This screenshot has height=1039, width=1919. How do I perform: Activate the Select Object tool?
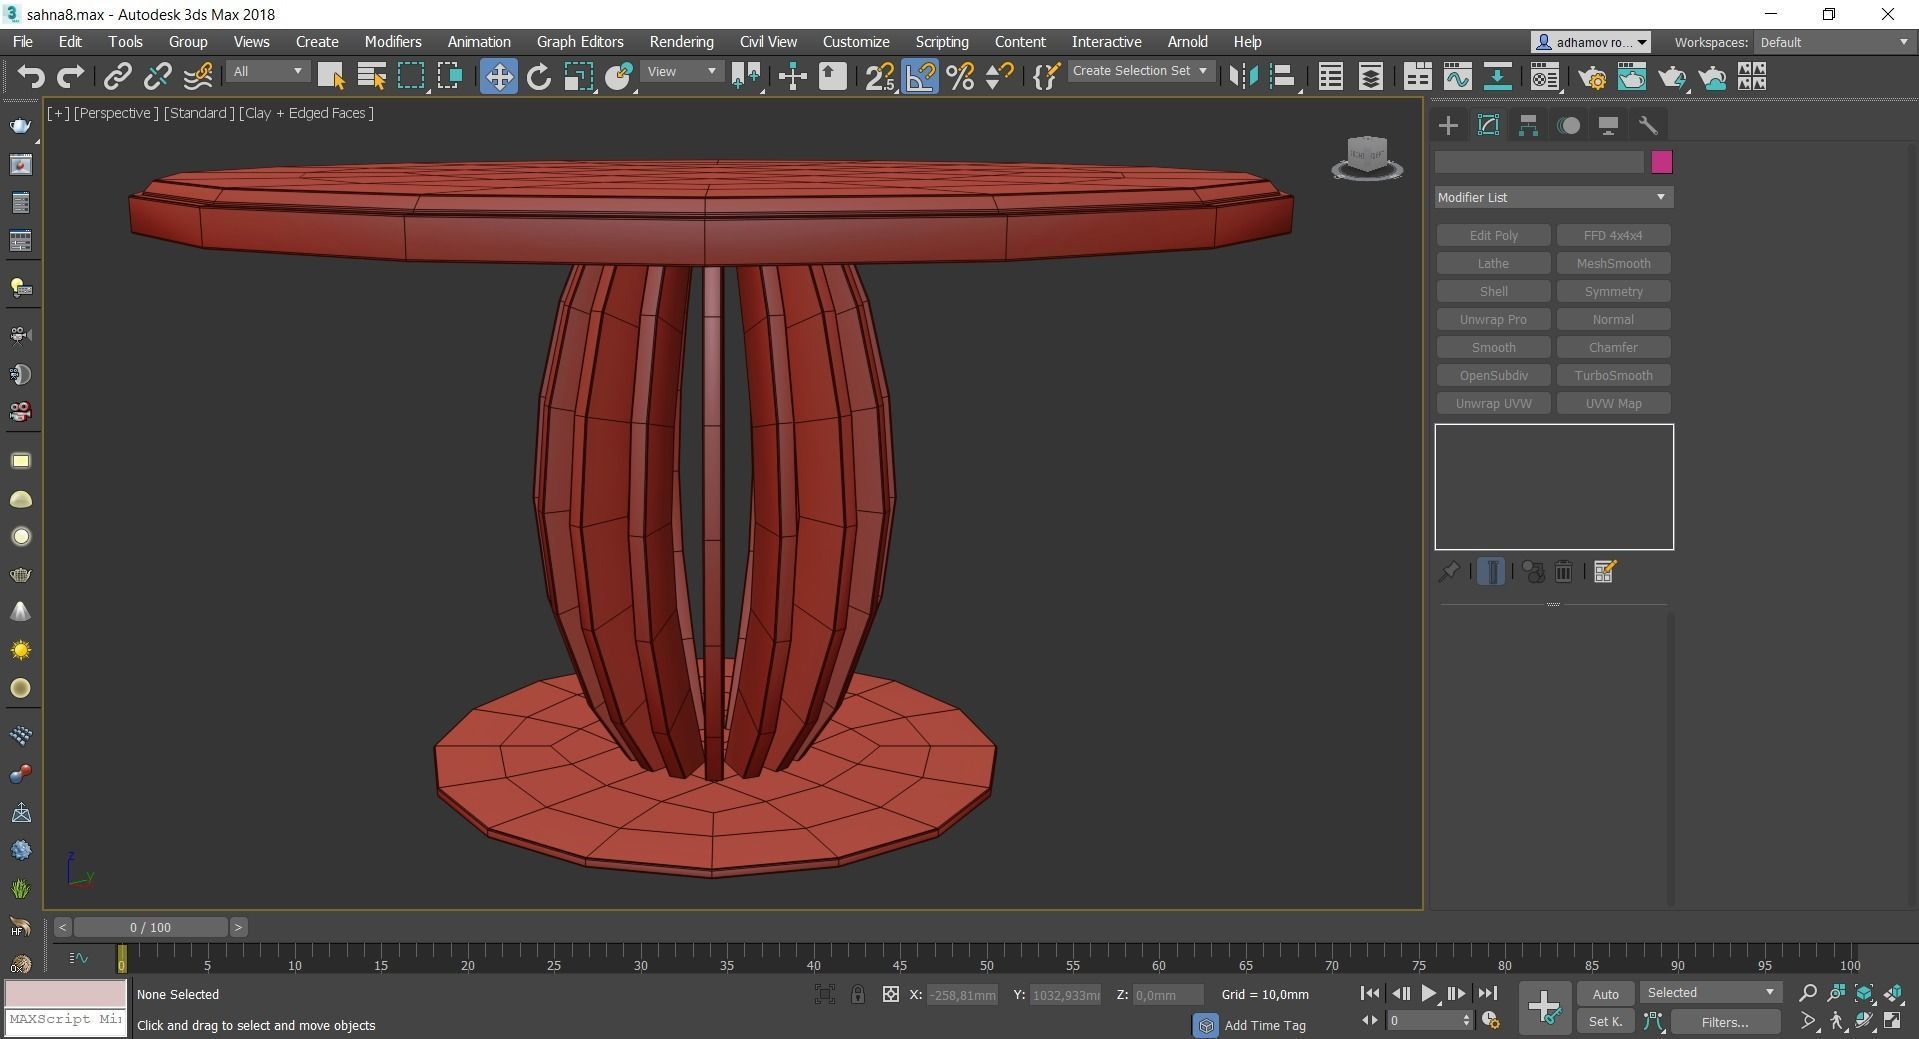tap(331, 76)
